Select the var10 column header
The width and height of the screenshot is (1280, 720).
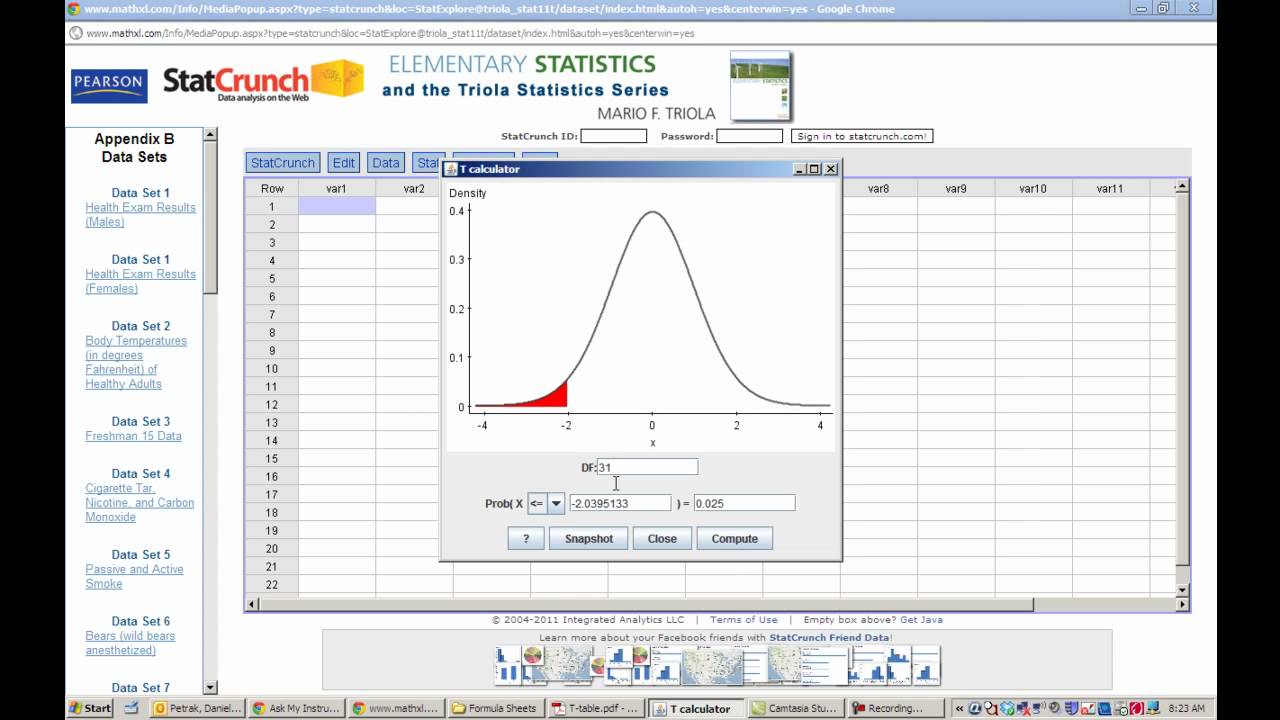[1033, 188]
